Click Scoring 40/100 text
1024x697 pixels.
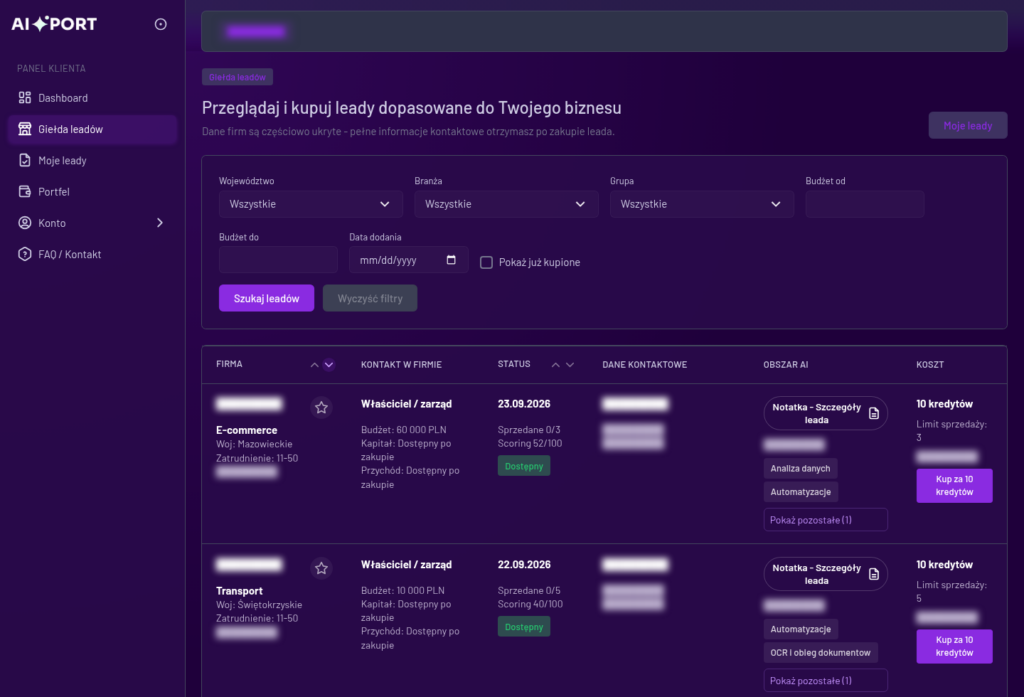[x=530, y=604]
